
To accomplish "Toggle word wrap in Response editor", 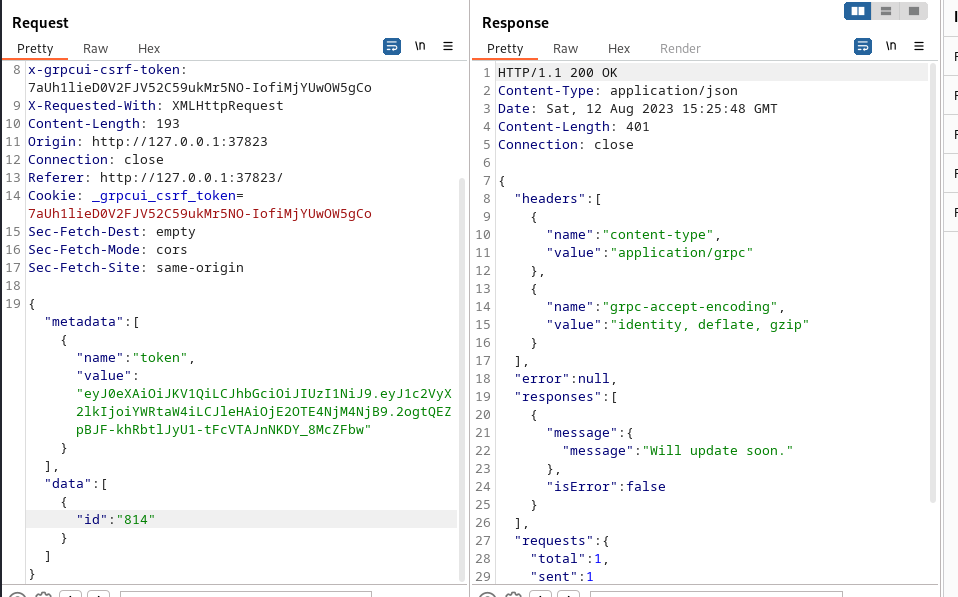I will click(x=863, y=46).
